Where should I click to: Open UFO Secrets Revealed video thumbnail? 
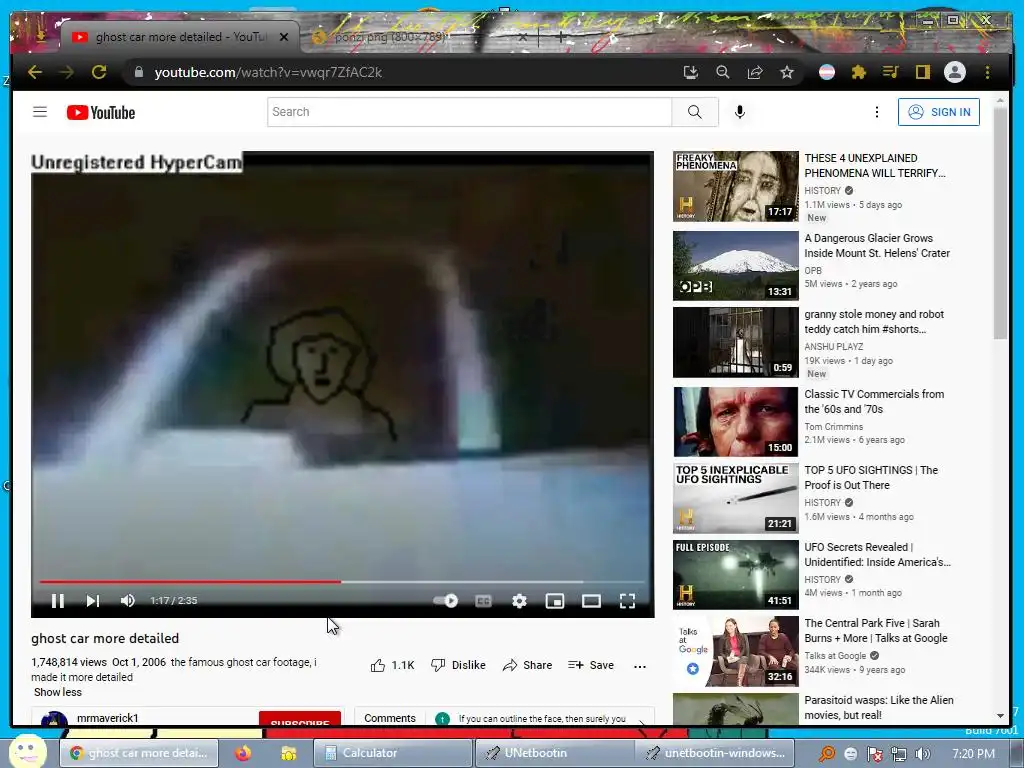(735, 575)
